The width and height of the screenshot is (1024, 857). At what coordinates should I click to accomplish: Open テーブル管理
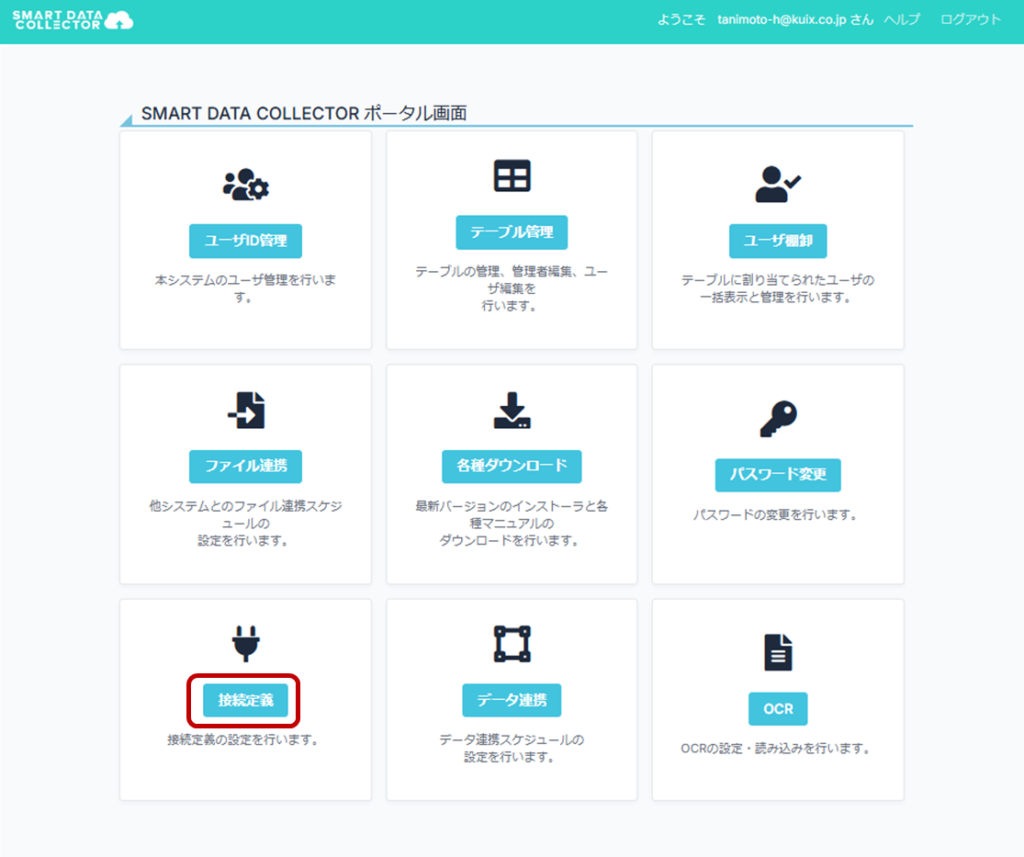[512, 232]
